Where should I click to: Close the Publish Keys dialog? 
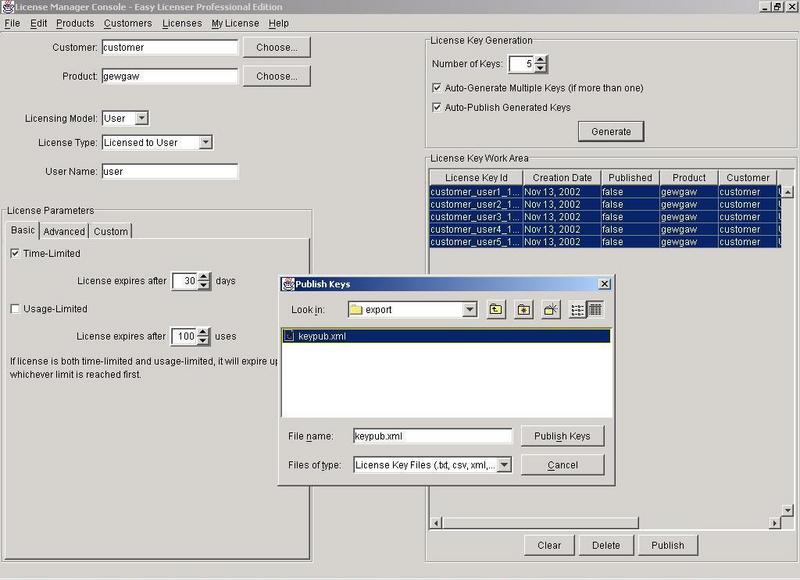pyautogui.click(x=604, y=284)
